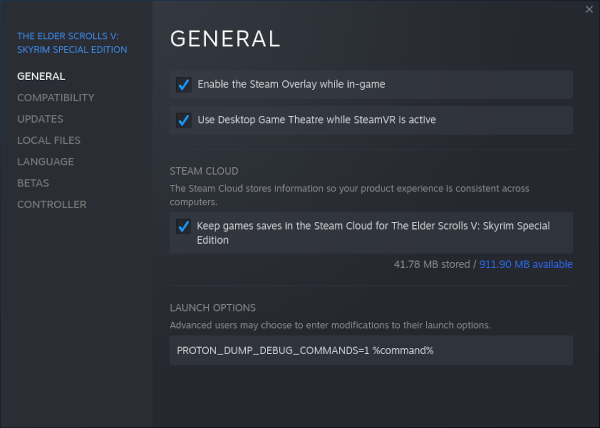
Task: Toggle Desktop Game Theatre for SteamVR
Action: (184, 120)
